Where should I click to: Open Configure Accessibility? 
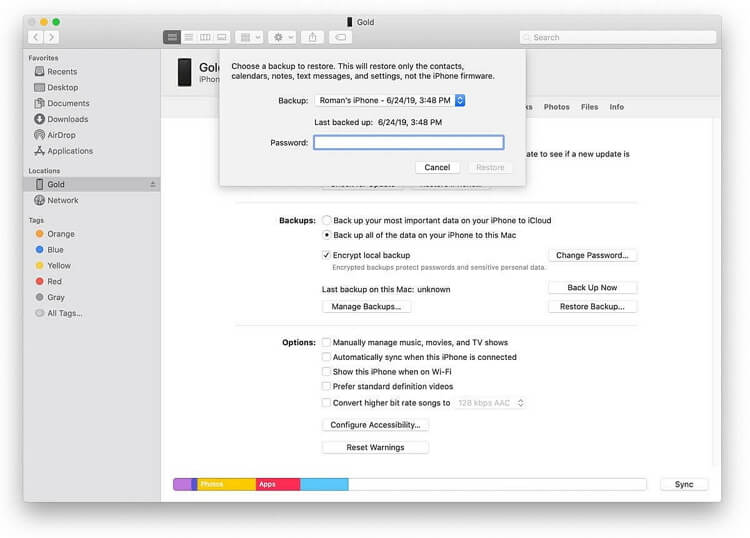[x=375, y=425]
